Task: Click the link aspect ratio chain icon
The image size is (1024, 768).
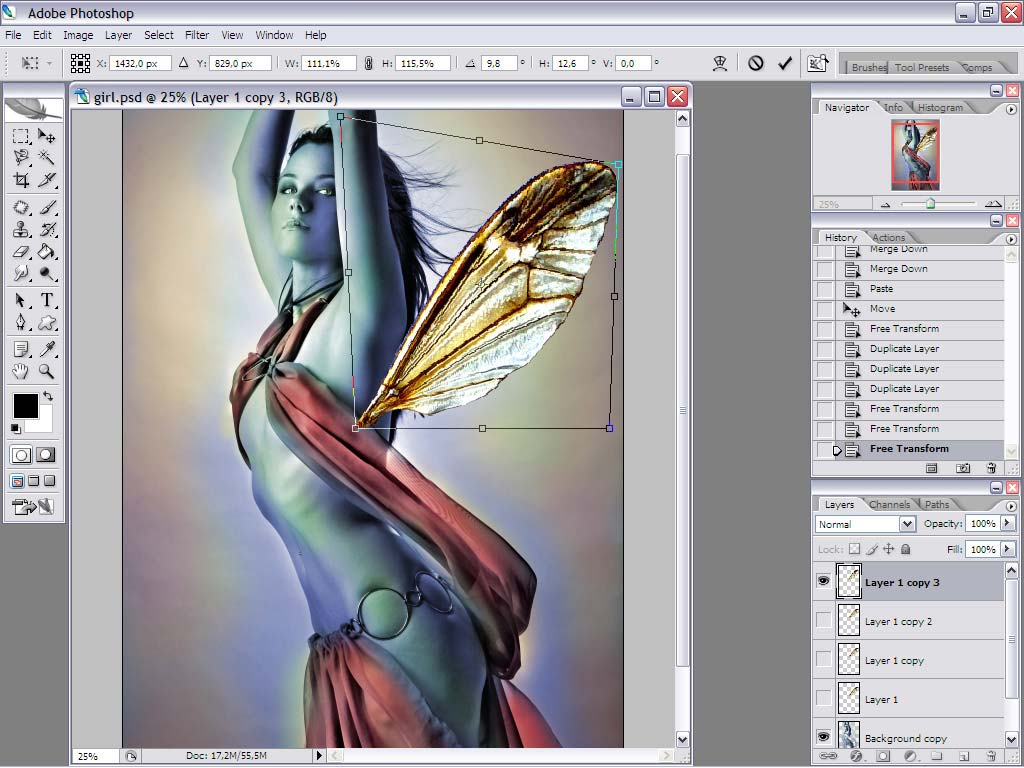Action: (368, 63)
